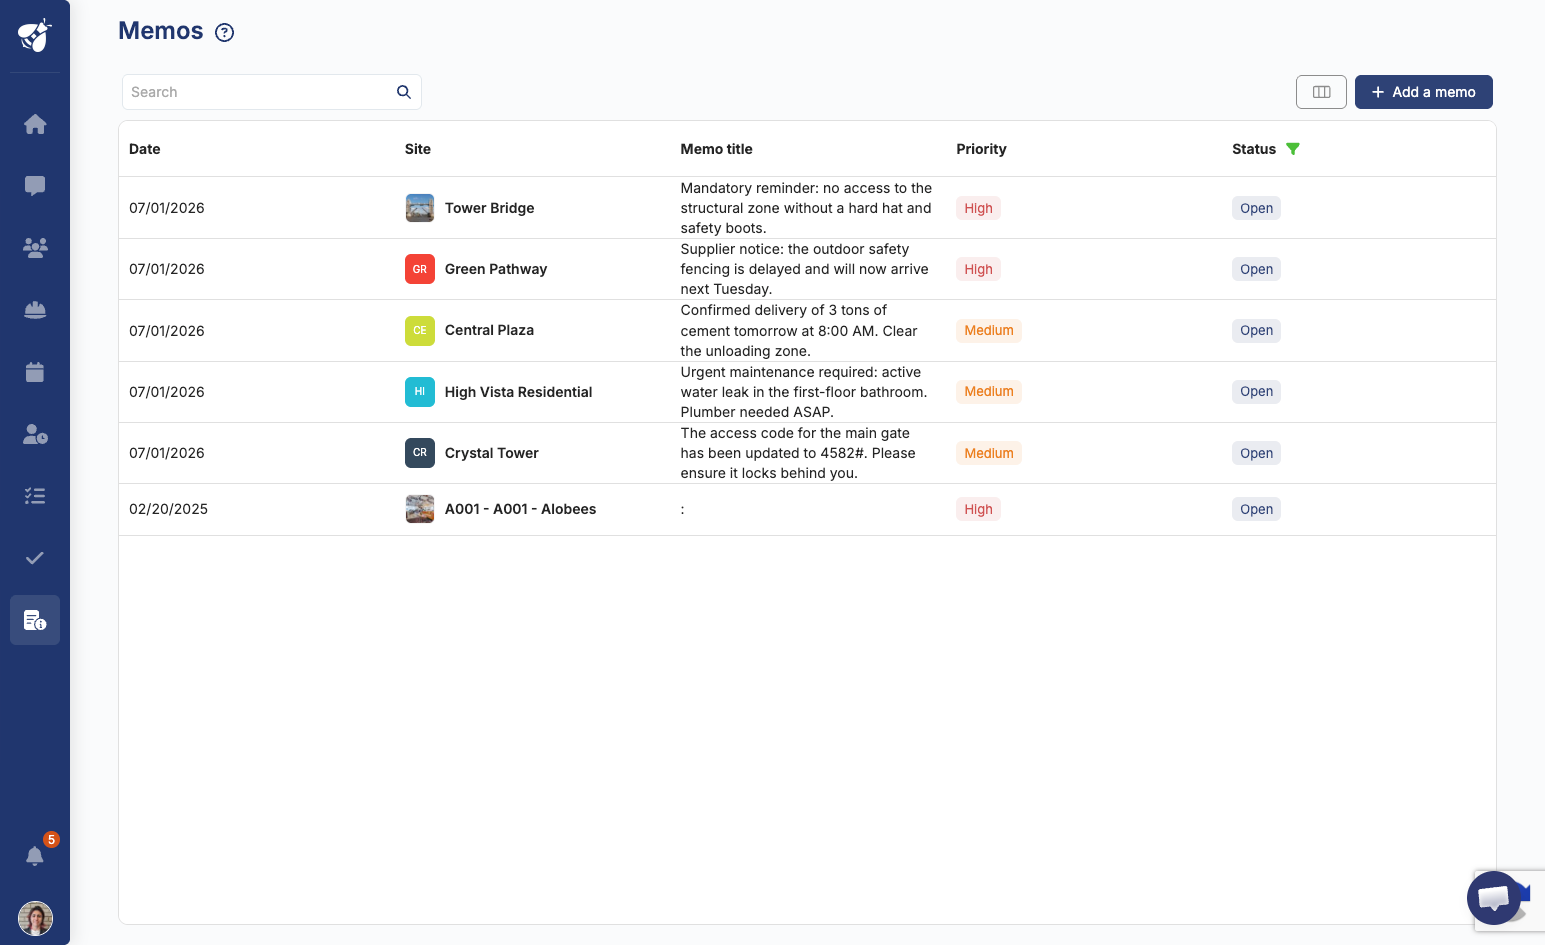This screenshot has height=945, width=1545.
Task: Open the Tower Bridge site name
Action: pyautogui.click(x=489, y=208)
